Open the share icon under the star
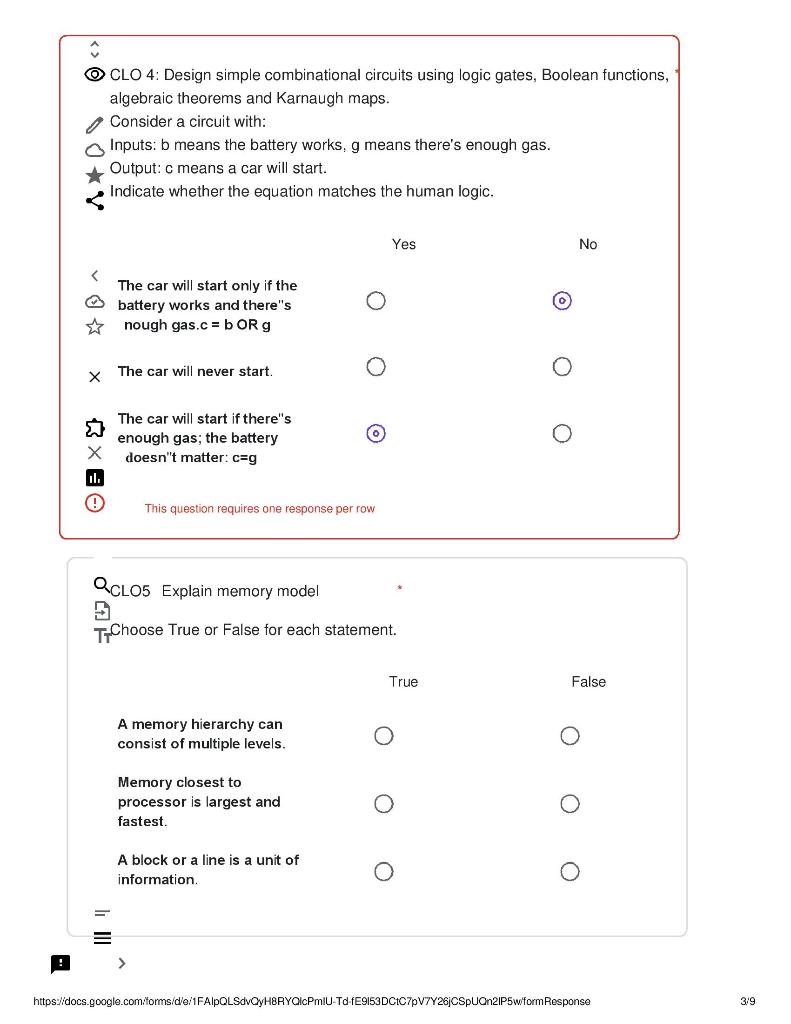Viewport: 791px width, 1024px height. click(x=95, y=200)
